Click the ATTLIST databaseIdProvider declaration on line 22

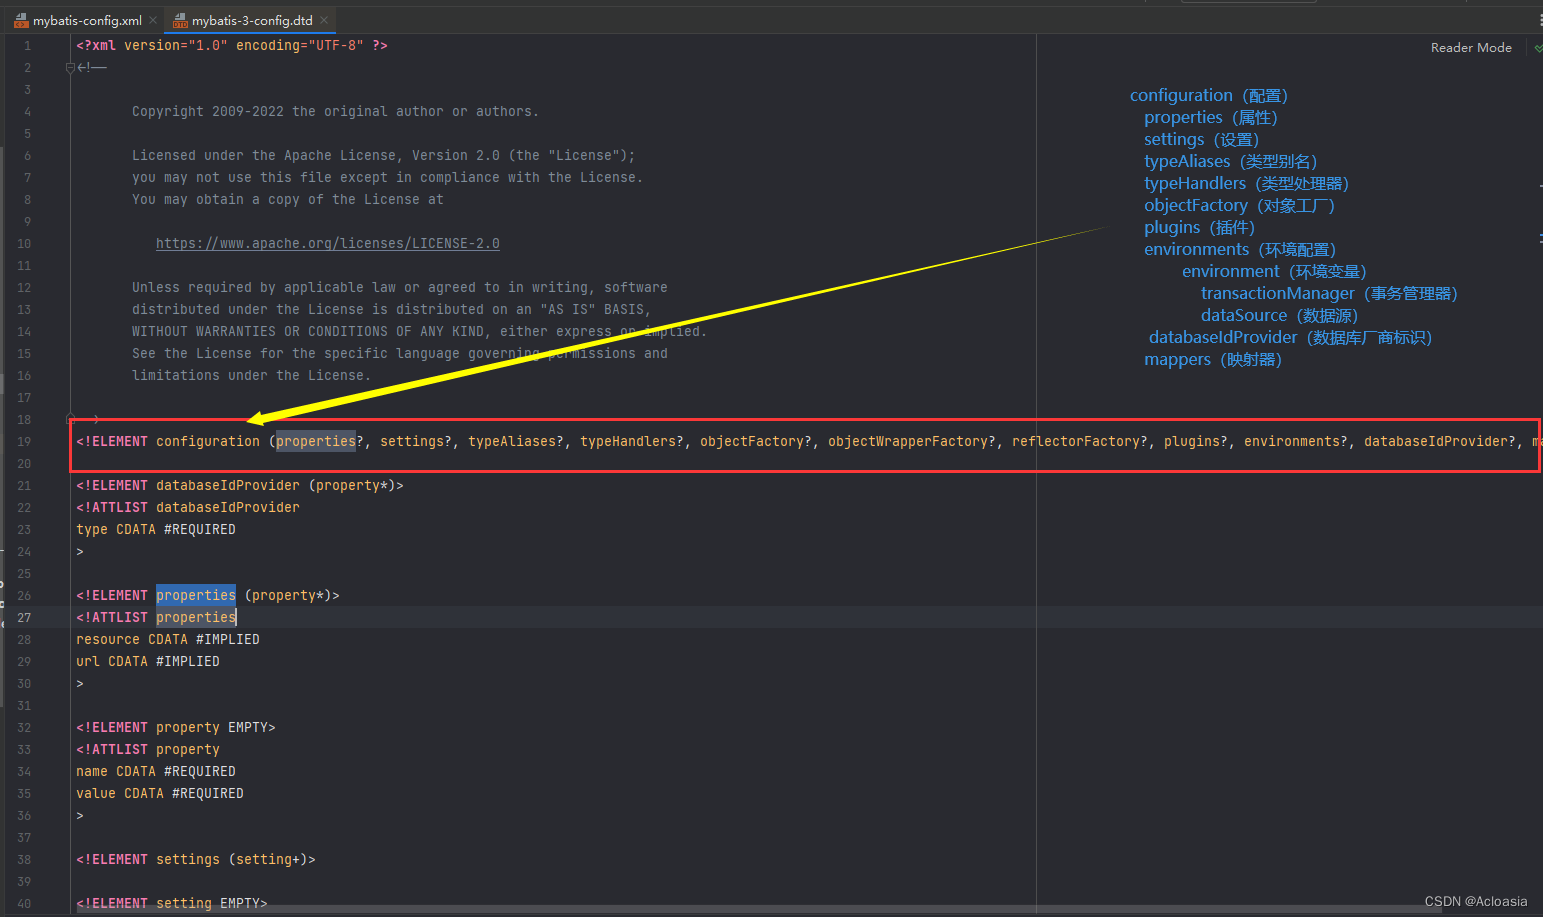(187, 507)
